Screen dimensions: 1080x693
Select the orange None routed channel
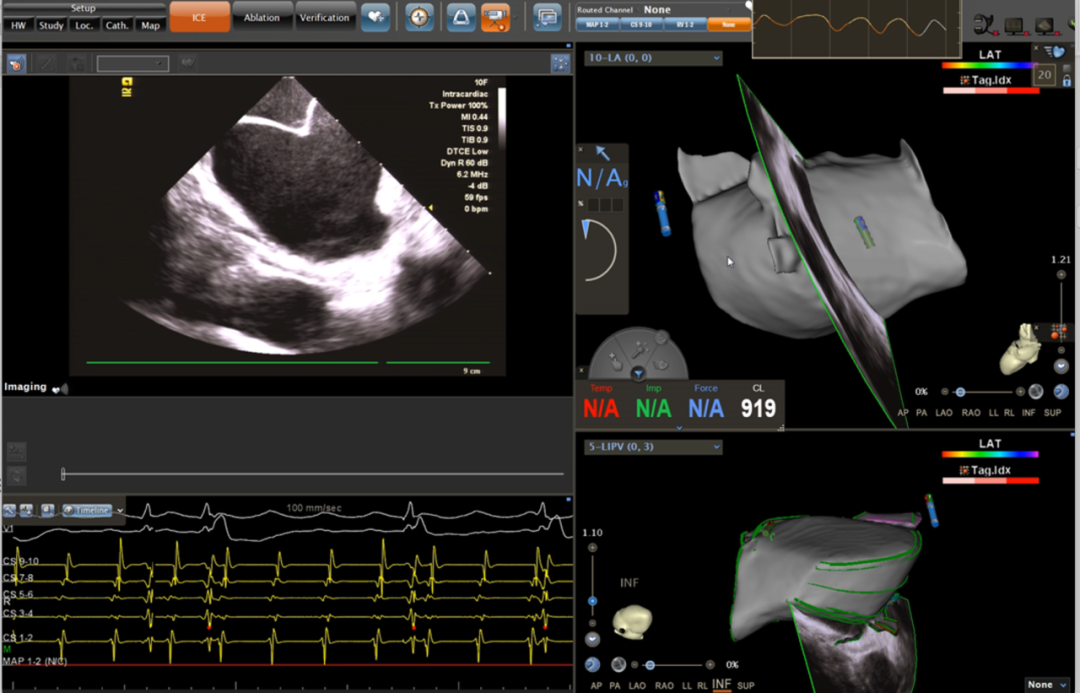point(728,25)
